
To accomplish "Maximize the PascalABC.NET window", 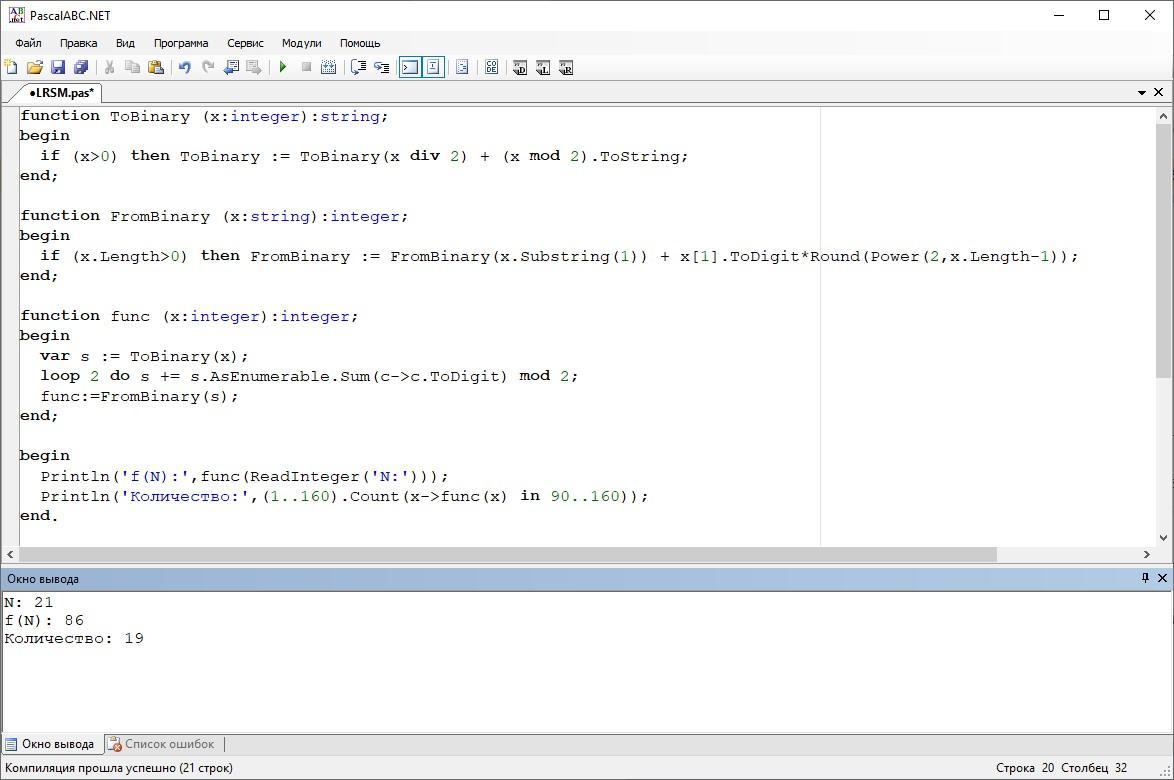I will tap(1104, 15).
